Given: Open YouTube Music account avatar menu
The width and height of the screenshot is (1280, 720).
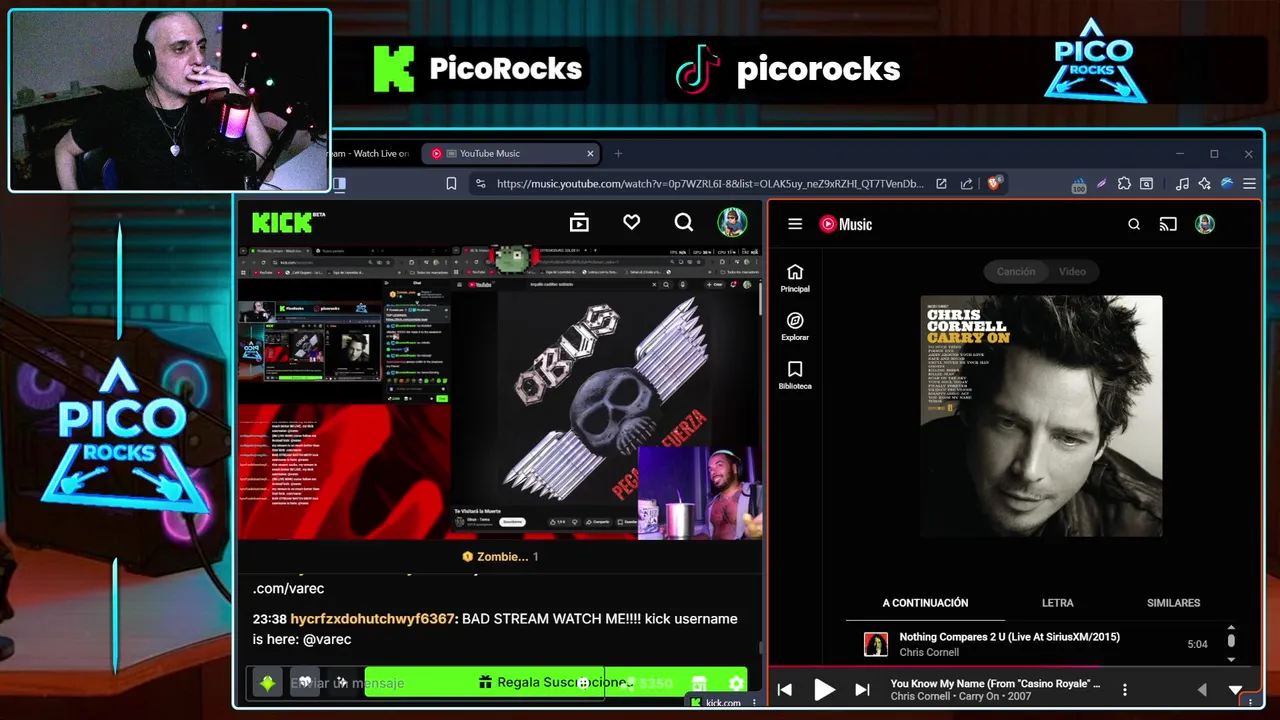Looking at the screenshot, I should (x=1205, y=224).
